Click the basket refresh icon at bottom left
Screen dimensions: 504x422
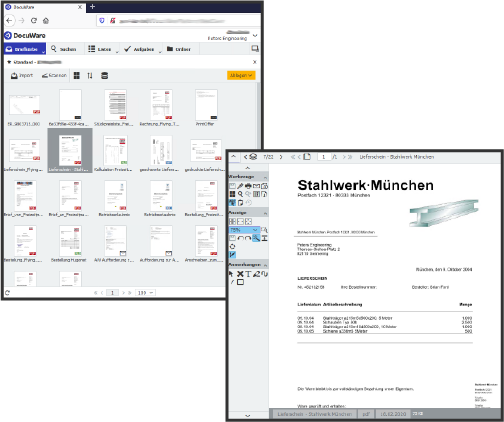8,293
